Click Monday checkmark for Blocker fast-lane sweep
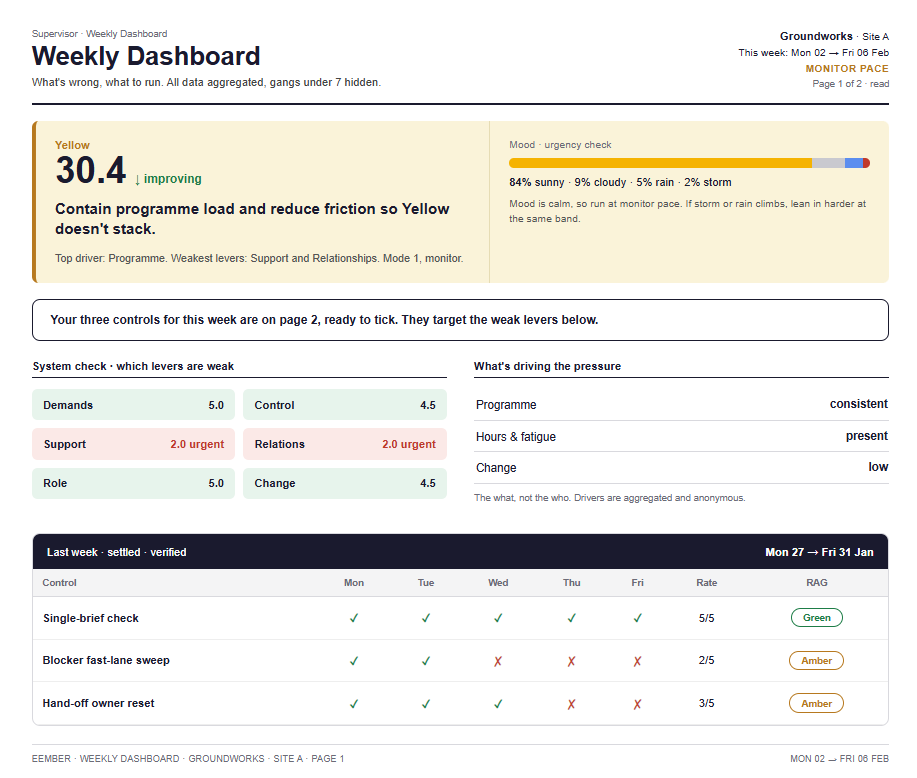This screenshot has width=917, height=778. pyautogui.click(x=354, y=661)
